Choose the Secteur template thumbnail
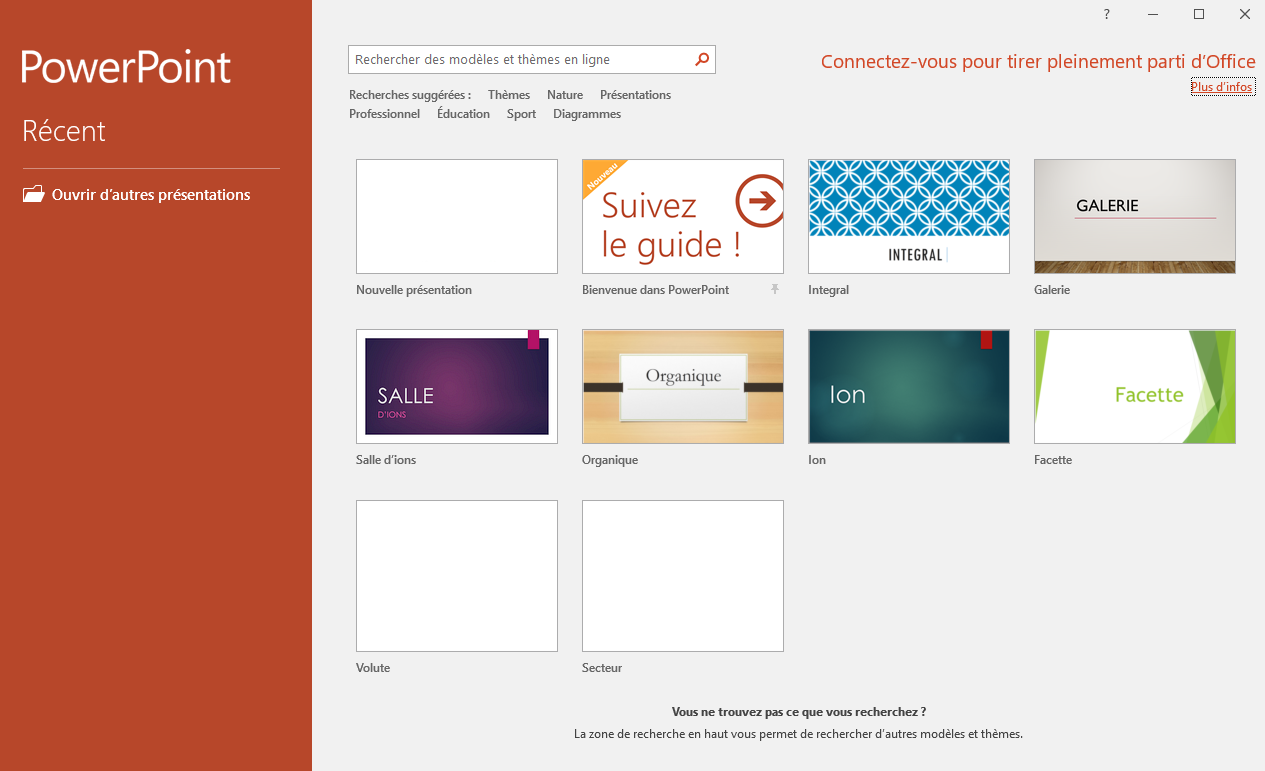This screenshot has width=1265, height=771. pyautogui.click(x=683, y=576)
